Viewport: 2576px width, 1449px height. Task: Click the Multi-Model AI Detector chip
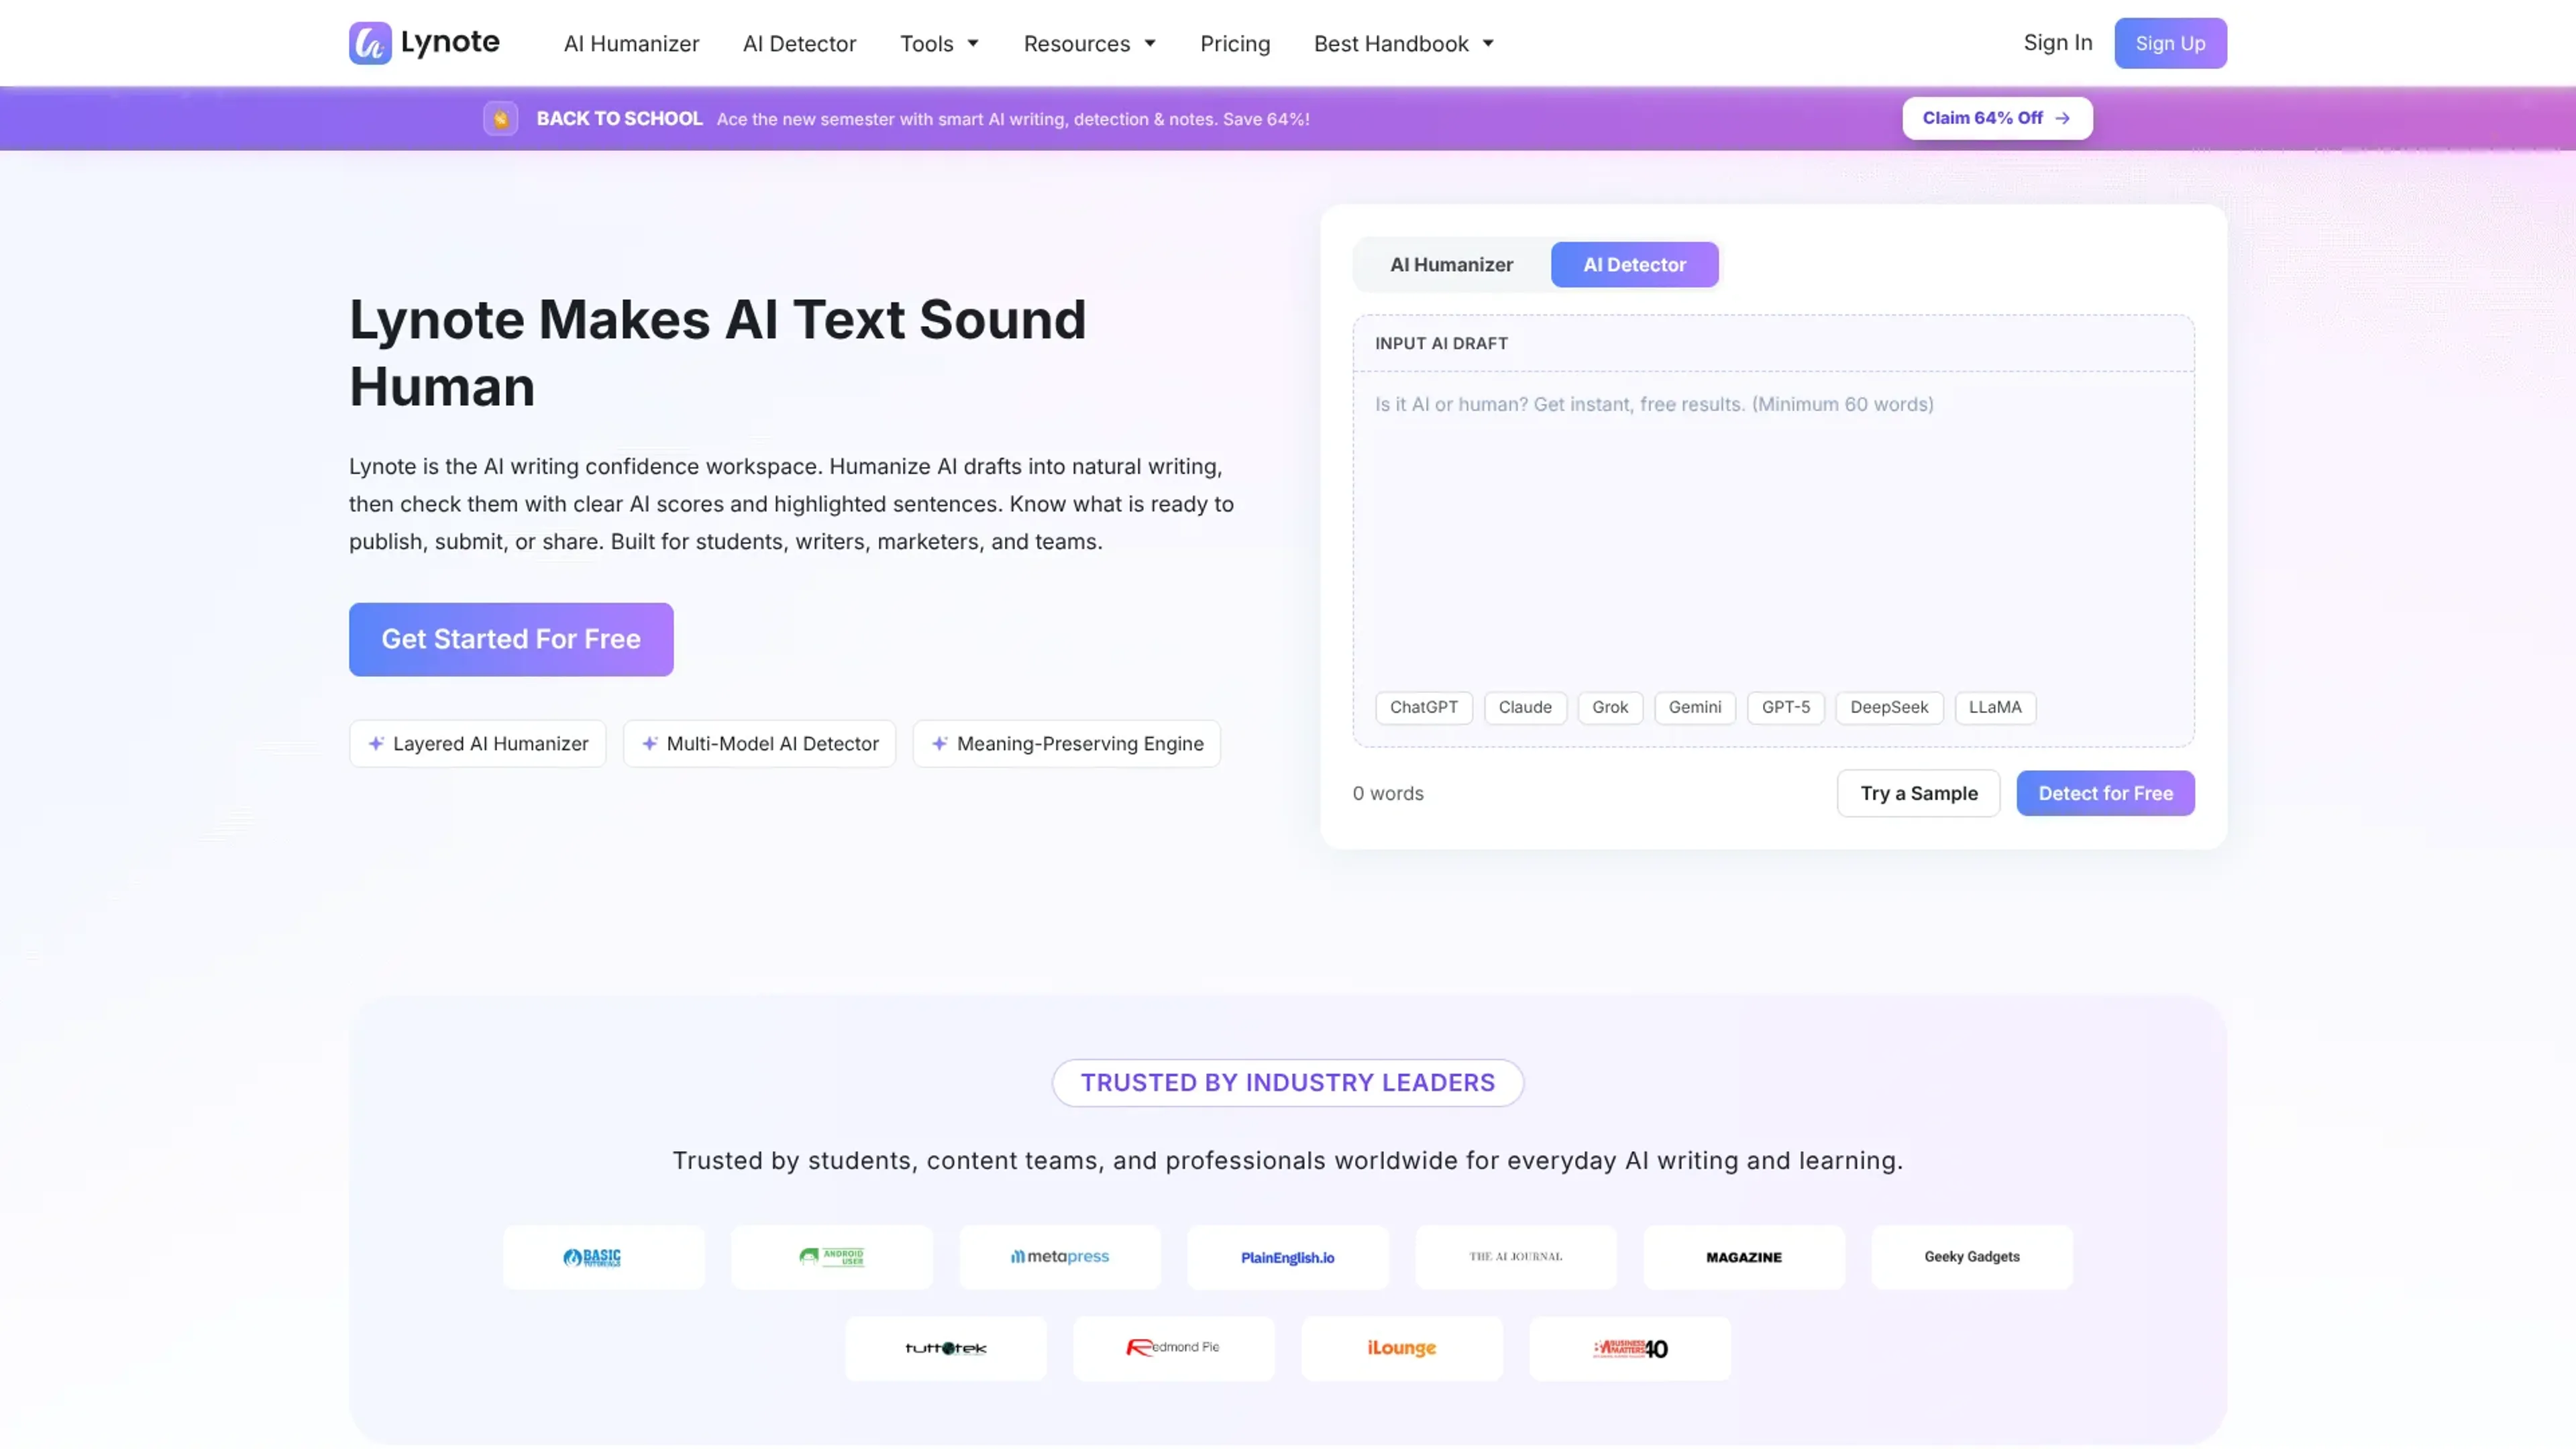[759, 743]
